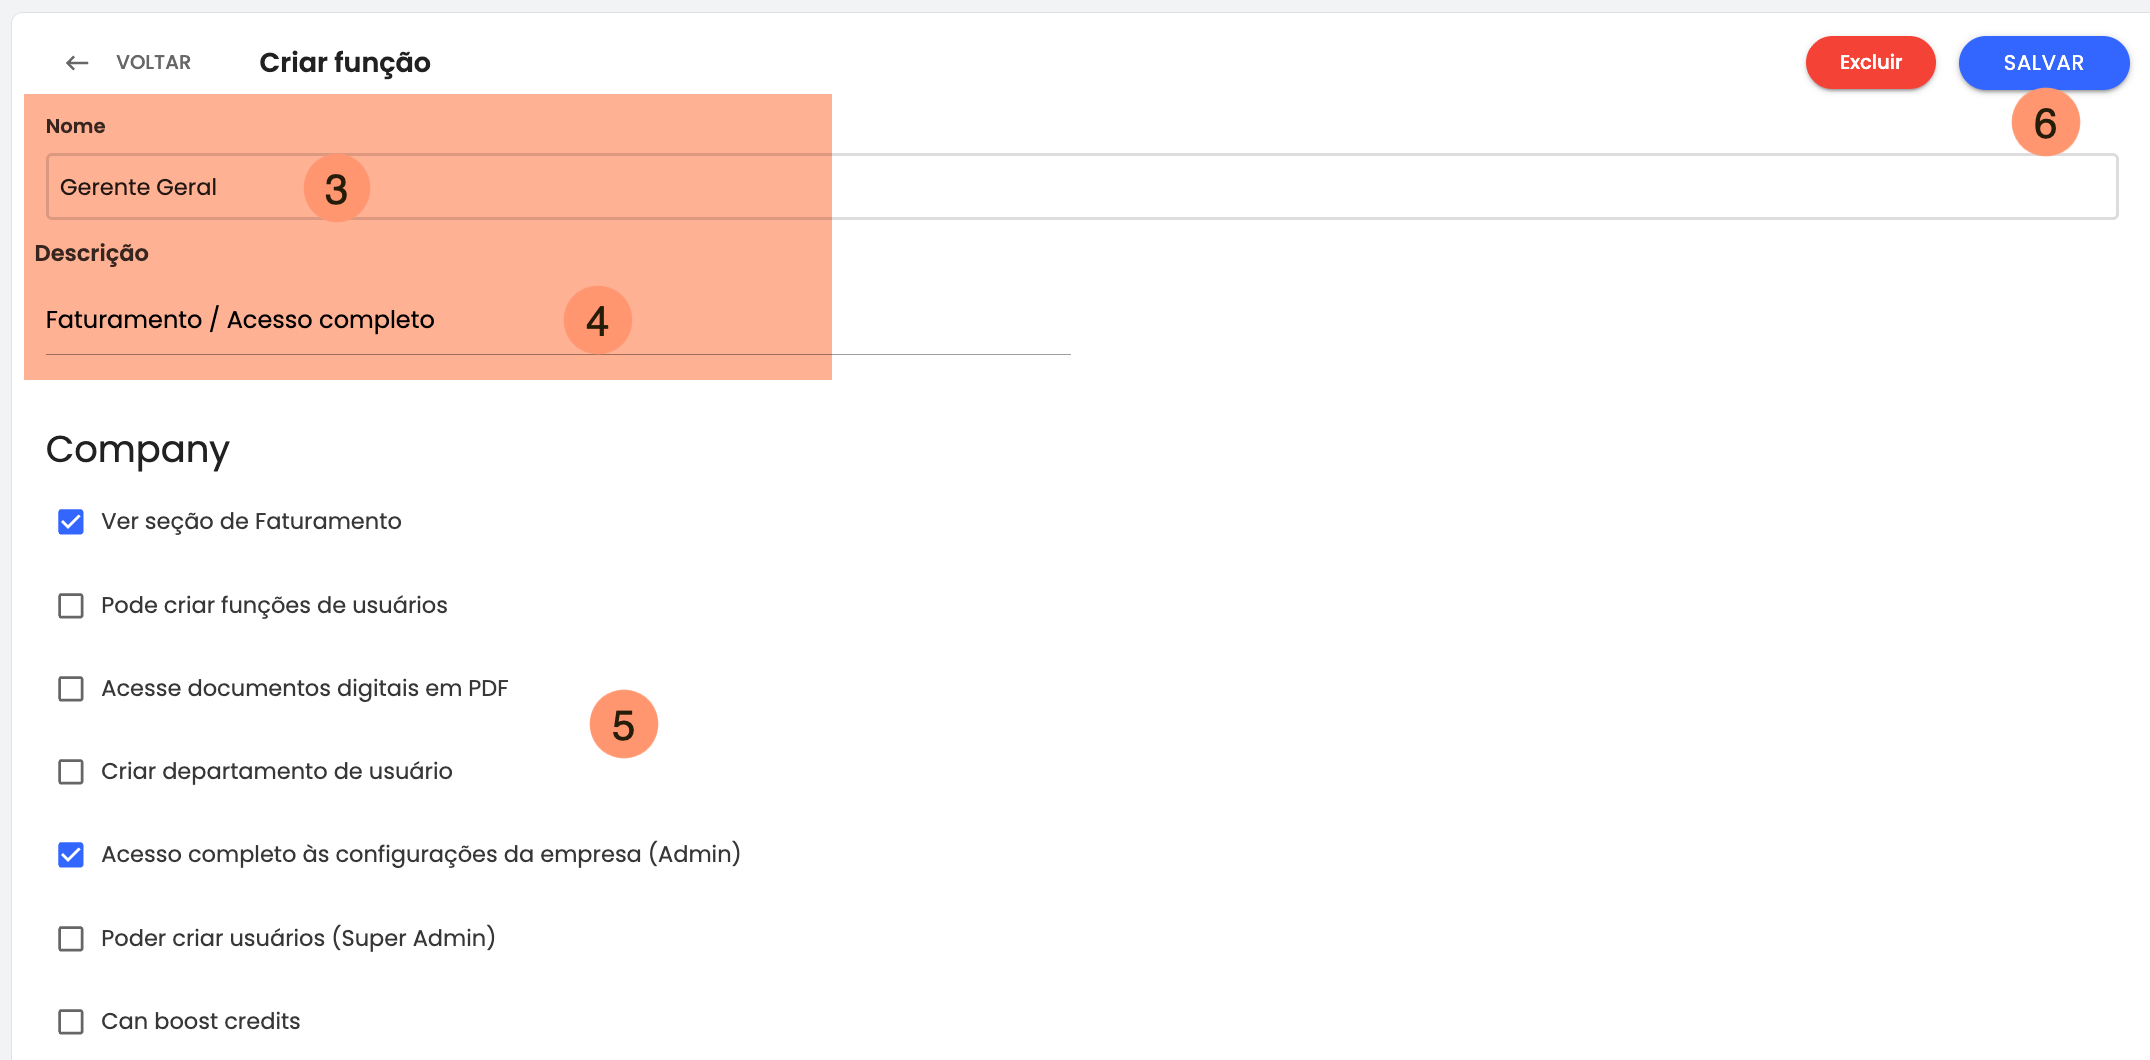Uncheck Ver seção de Faturamento checkbox
The height and width of the screenshot is (1060, 2150).
[x=71, y=522]
